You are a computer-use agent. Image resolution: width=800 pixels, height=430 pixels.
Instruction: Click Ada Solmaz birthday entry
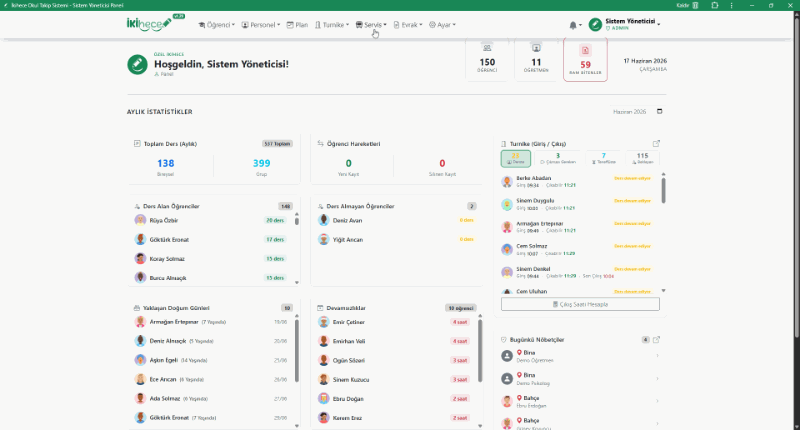click(212, 398)
